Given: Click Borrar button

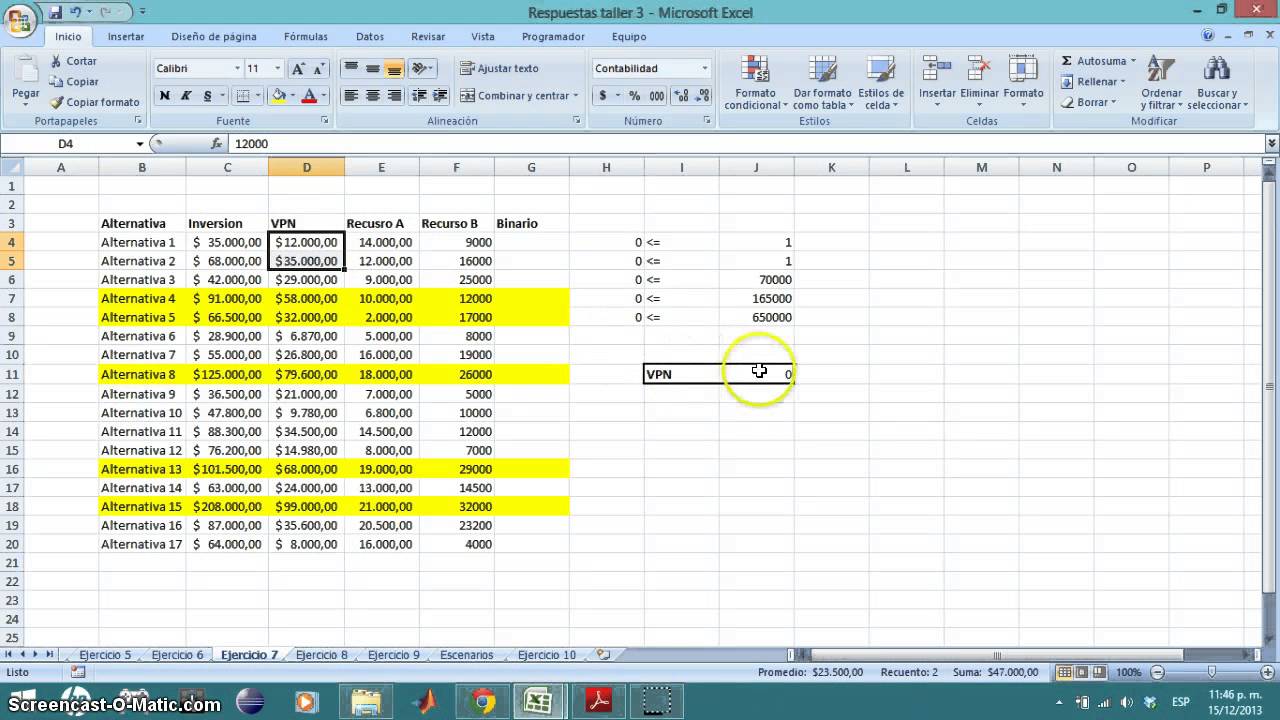Looking at the screenshot, I should 1089,102.
